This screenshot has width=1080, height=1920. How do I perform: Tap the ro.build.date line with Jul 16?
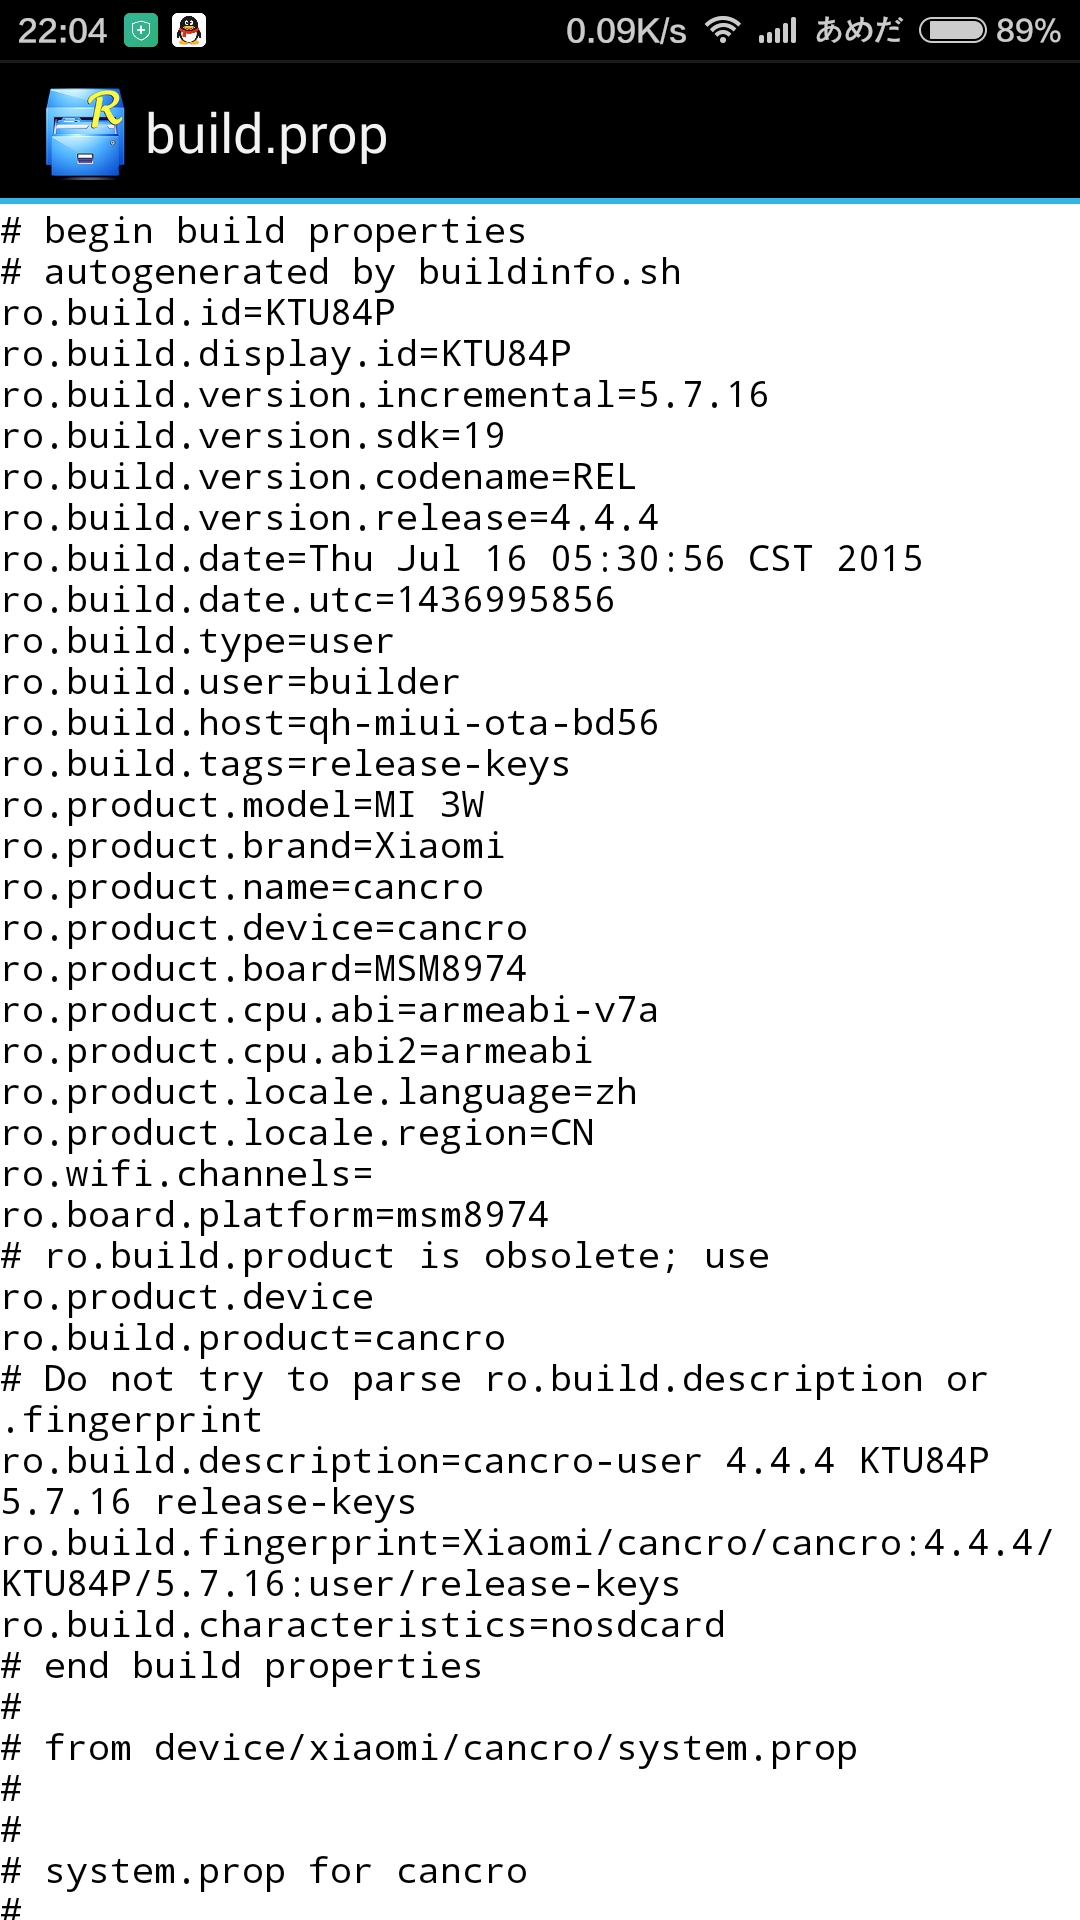coord(460,559)
